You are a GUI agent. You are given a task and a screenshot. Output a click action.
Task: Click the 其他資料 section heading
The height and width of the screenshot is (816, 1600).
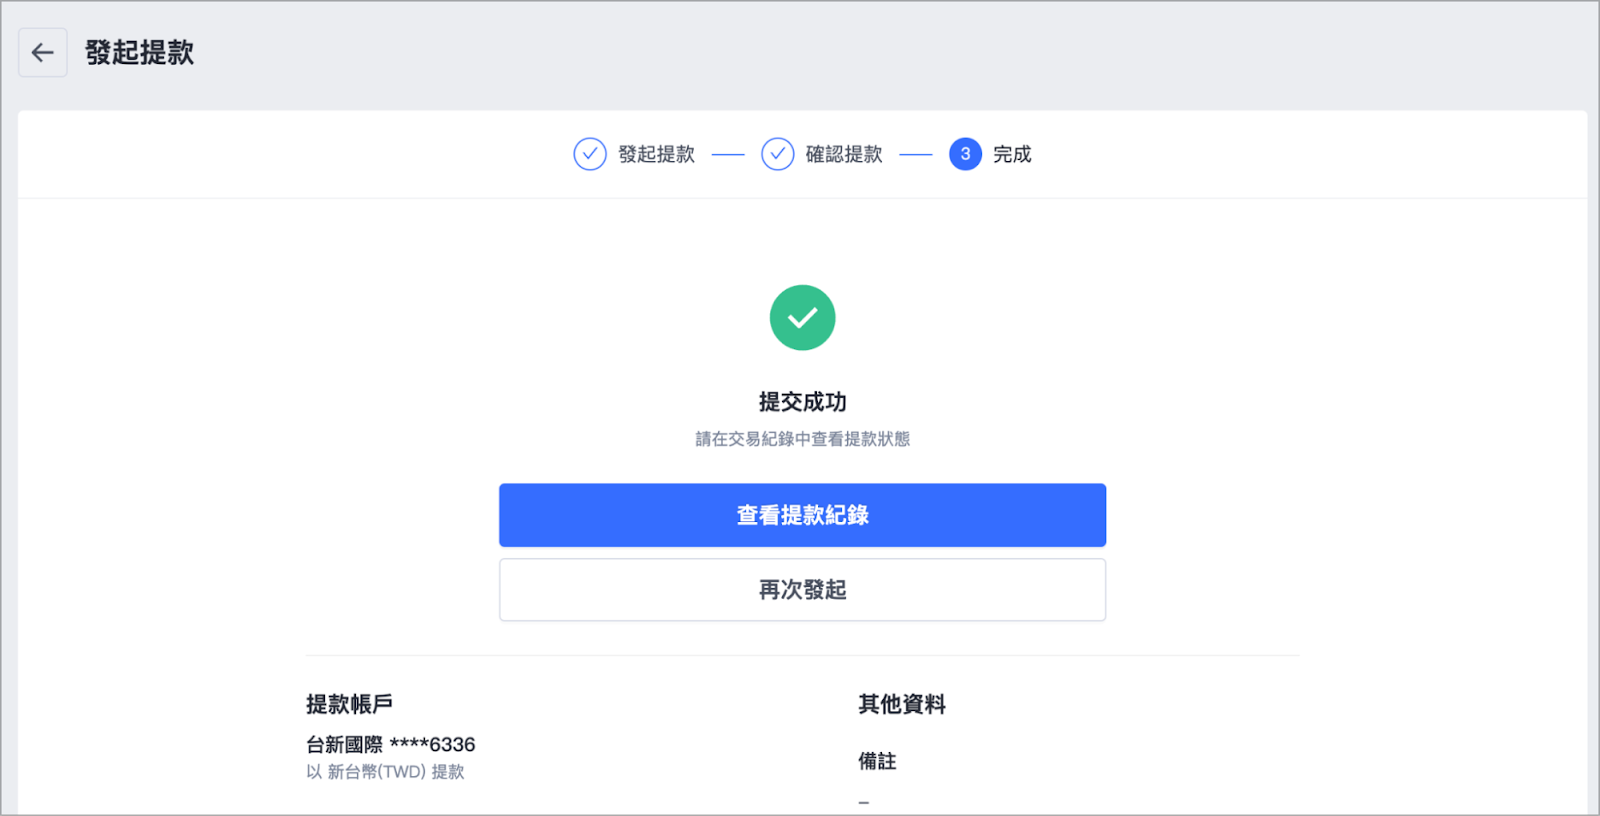[902, 704]
